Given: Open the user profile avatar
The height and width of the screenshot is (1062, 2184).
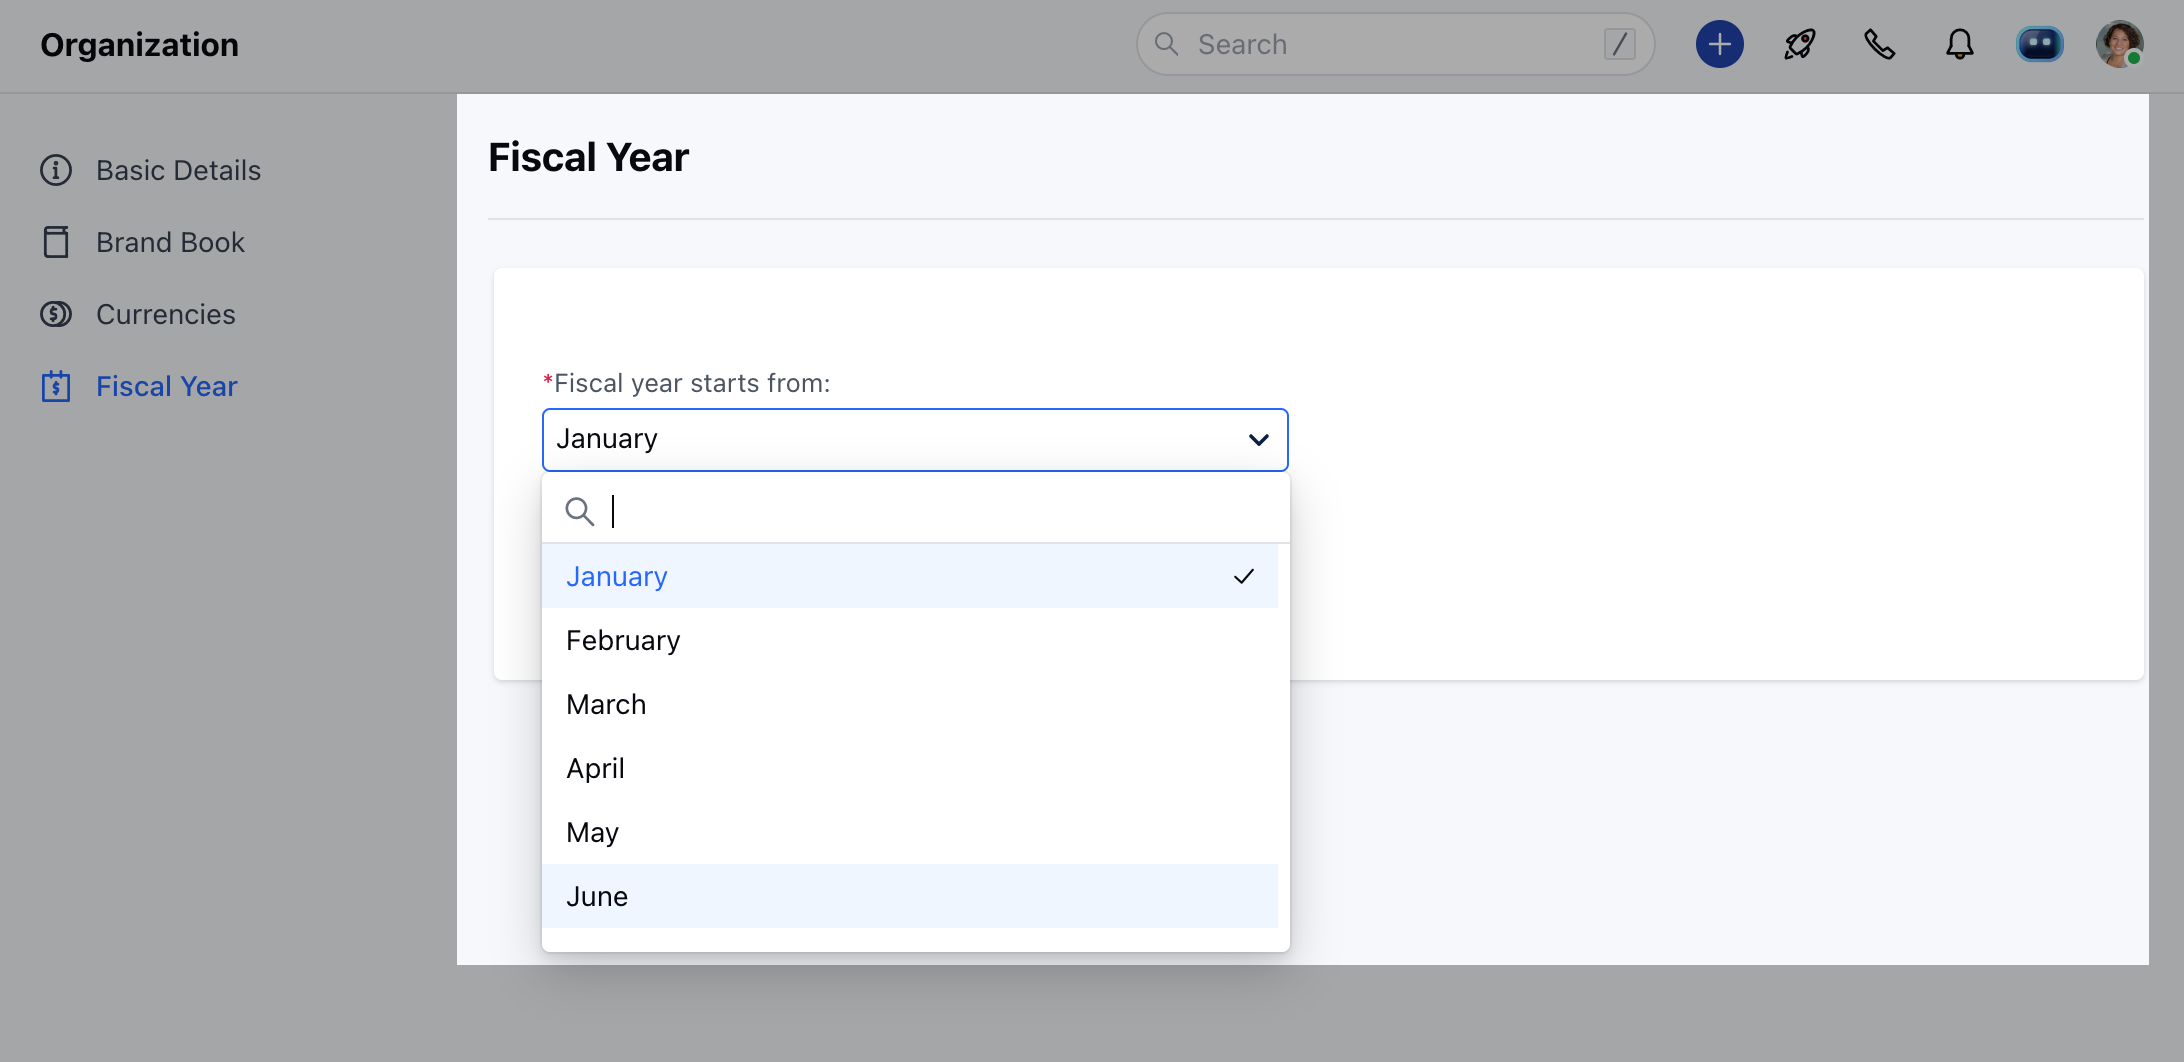Looking at the screenshot, I should pyautogui.click(x=2119, y=45).
